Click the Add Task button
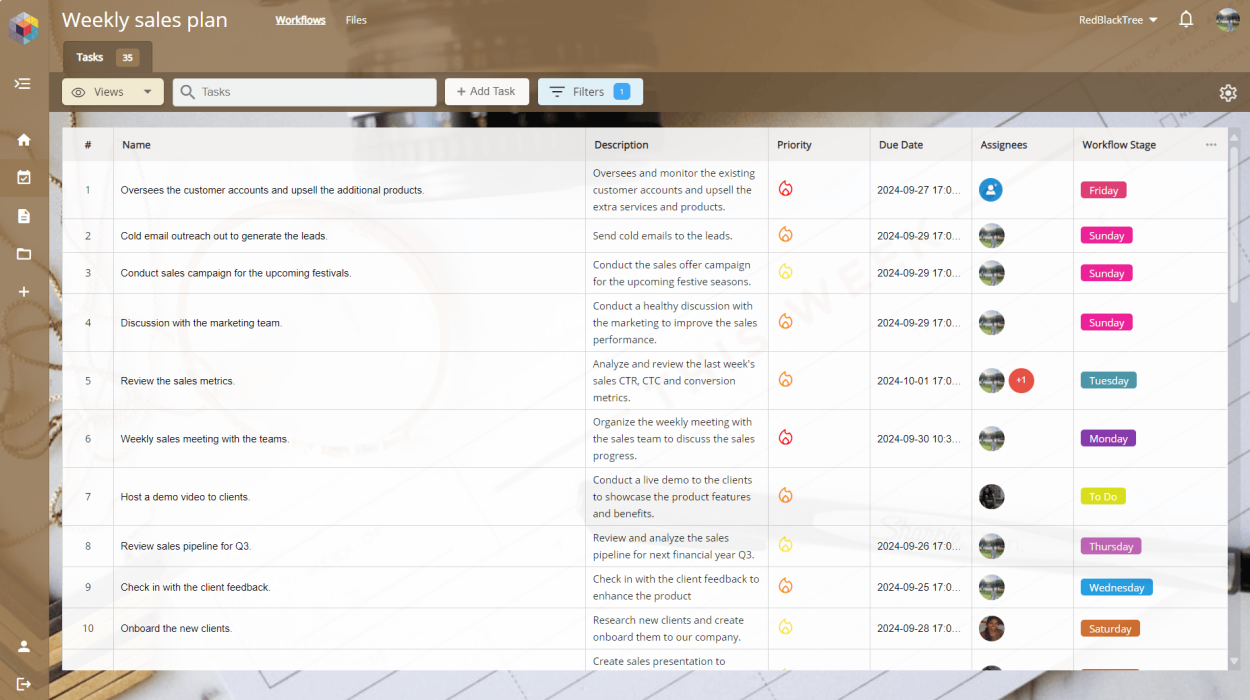Image resolution: width=1250 pixels, height=700 pixels. coord(486,91)
